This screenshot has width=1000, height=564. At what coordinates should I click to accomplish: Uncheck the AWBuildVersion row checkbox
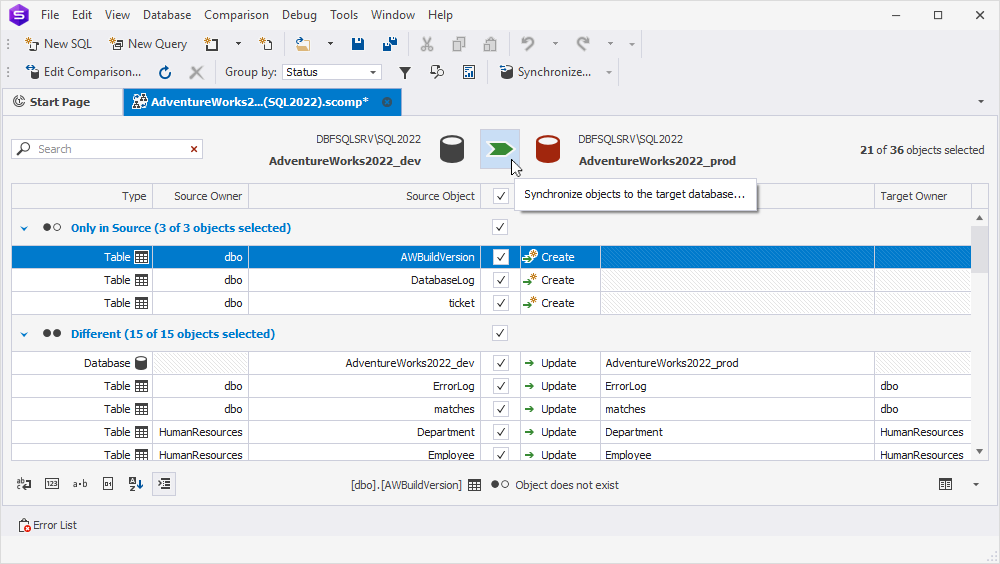click(501, 257)
